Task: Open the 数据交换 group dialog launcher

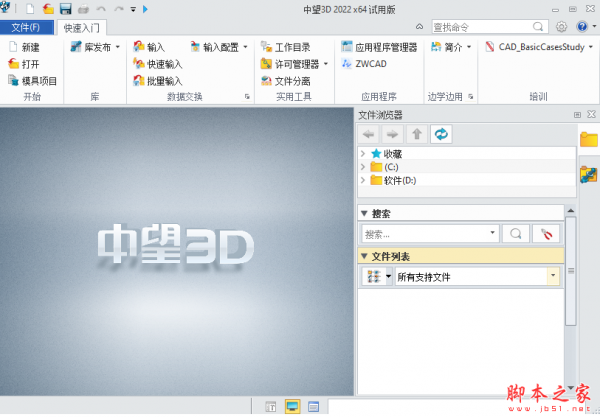Action: [x=247, y=97]
